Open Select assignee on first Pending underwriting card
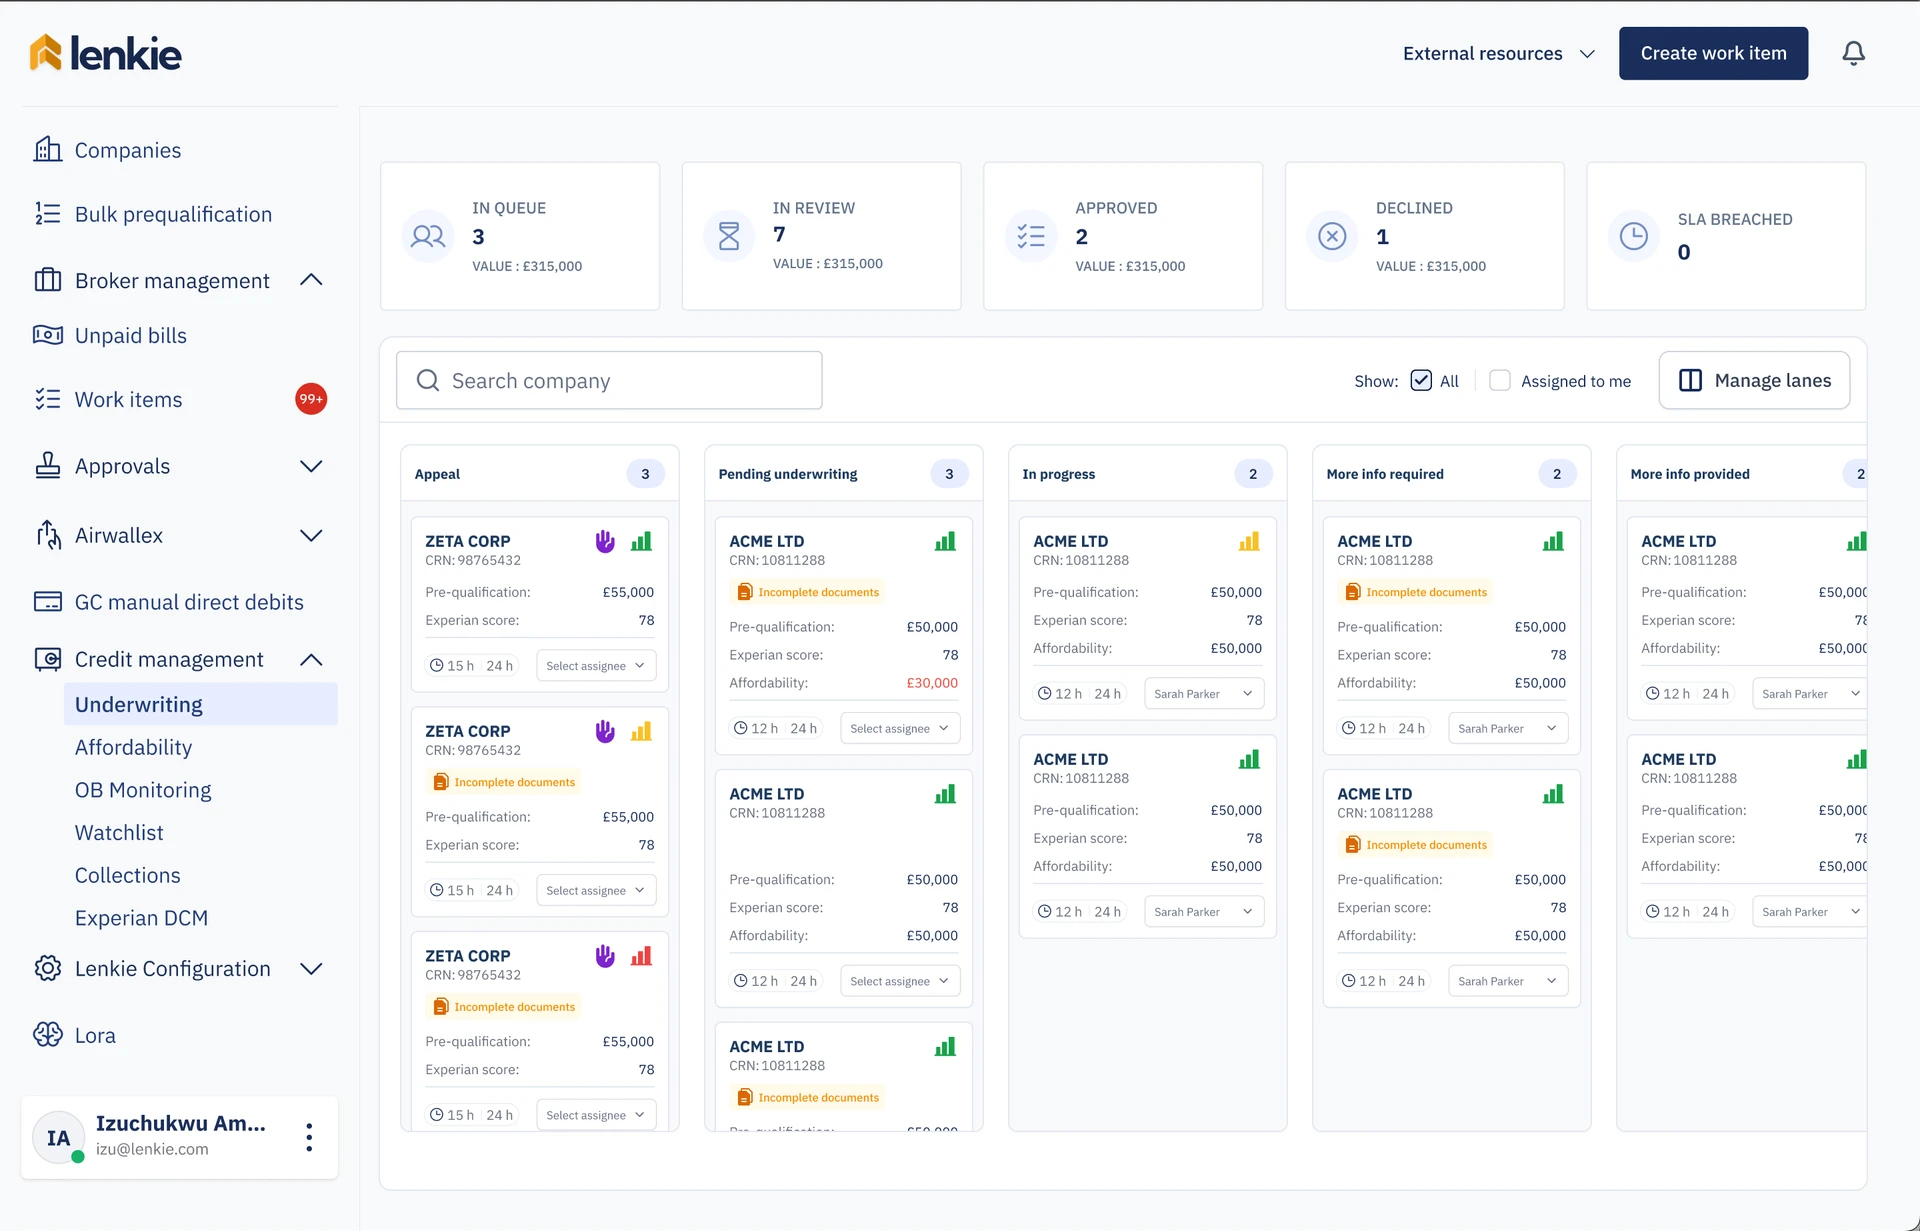This screenshot has height=1231, width=1920. pyautogui.click(x=900, y=729)
